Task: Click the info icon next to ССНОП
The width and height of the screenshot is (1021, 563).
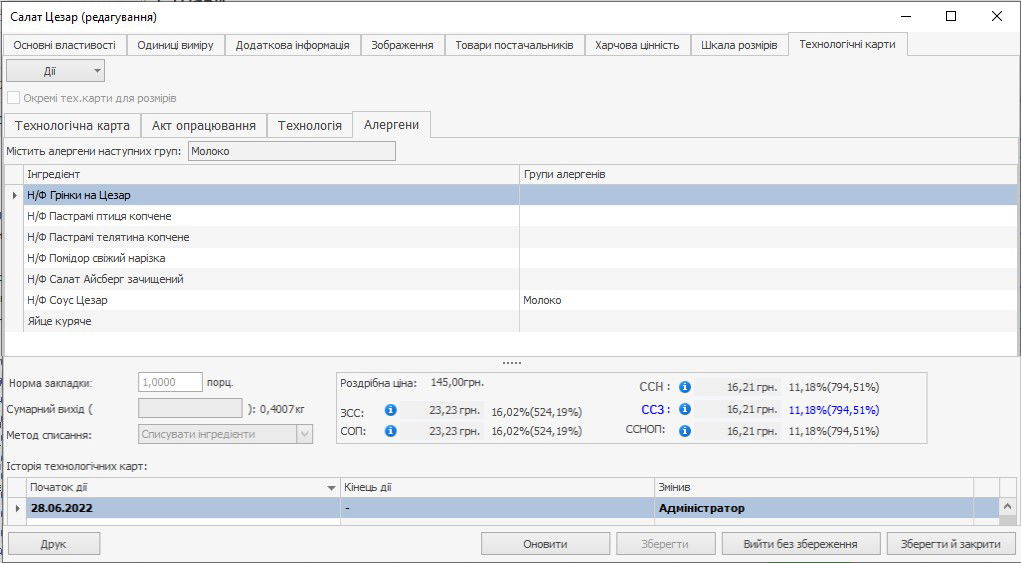Action: coord(685,431)
